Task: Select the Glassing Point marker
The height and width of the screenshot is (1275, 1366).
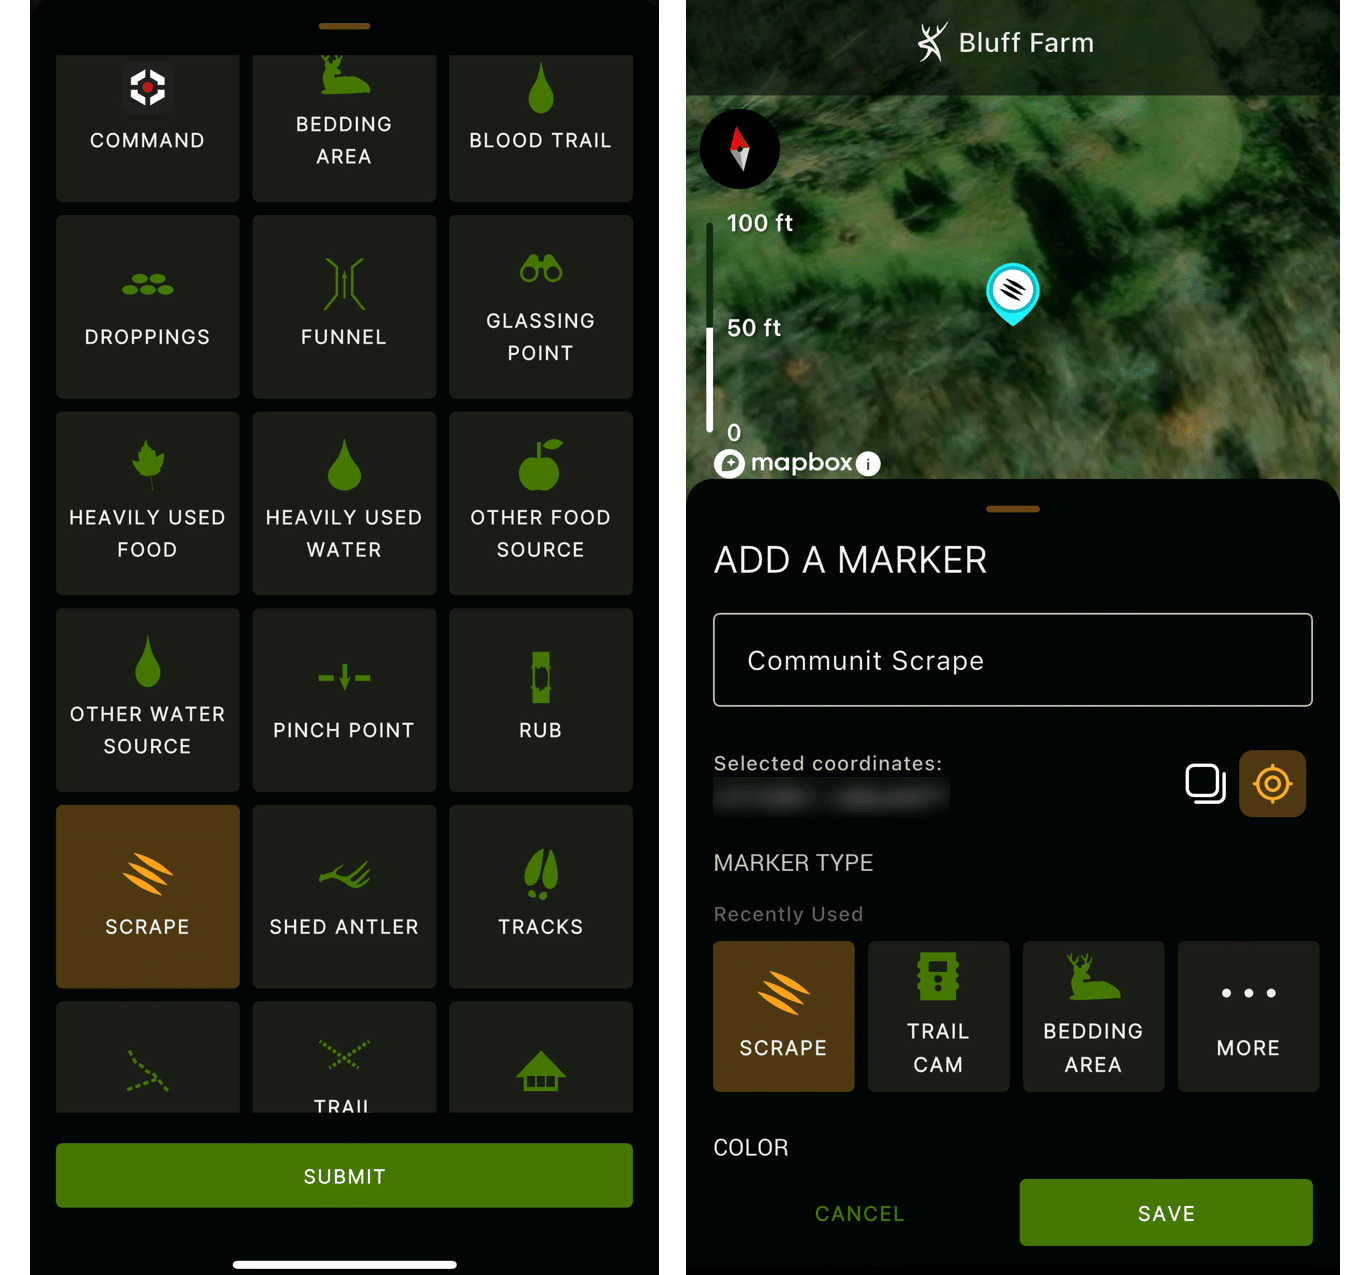Action: 541,307
